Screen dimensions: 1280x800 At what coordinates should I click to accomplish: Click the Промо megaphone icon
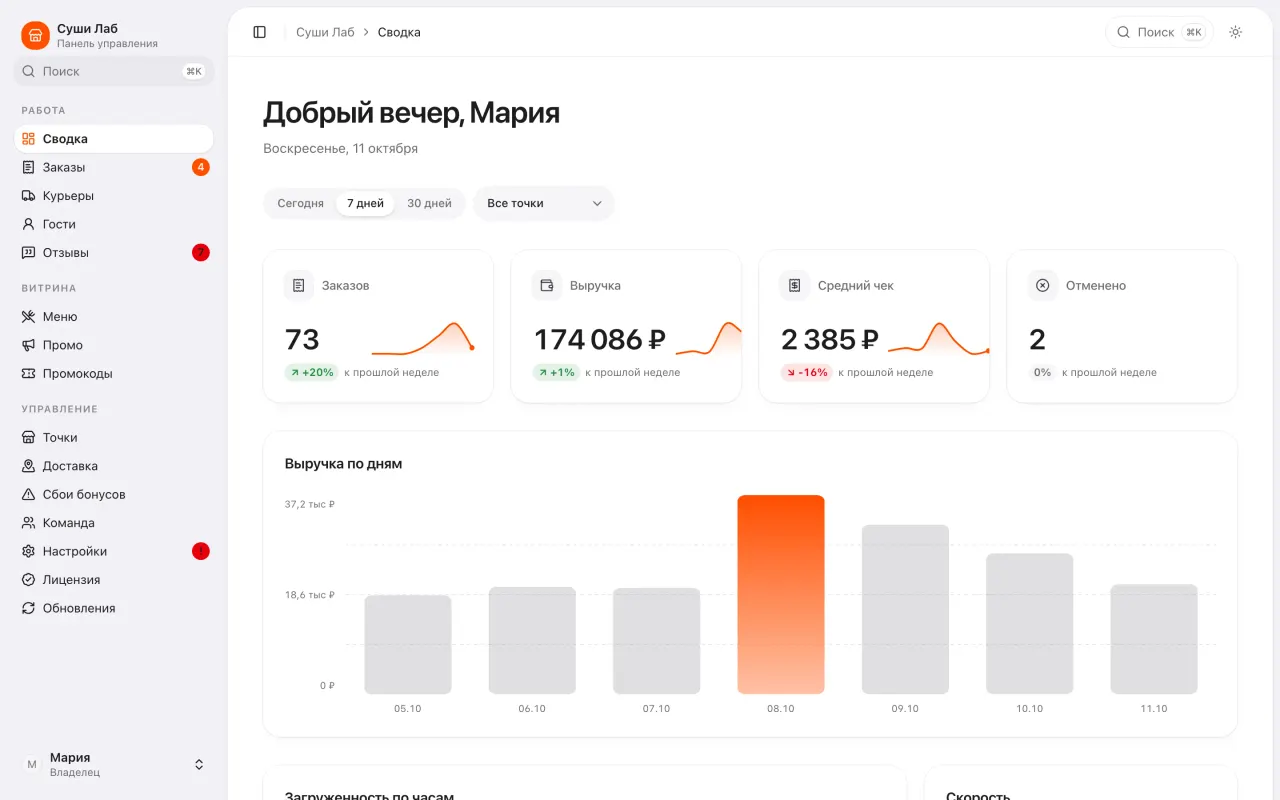coord(29,345)
